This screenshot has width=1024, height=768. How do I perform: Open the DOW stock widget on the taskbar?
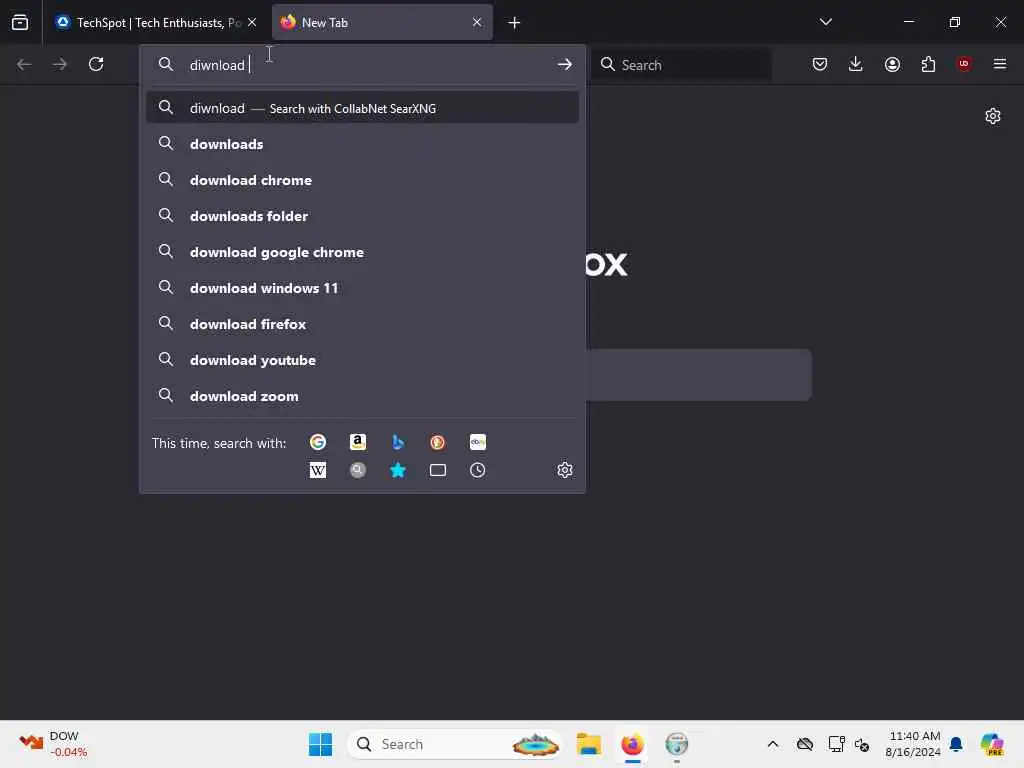point(54,744)
